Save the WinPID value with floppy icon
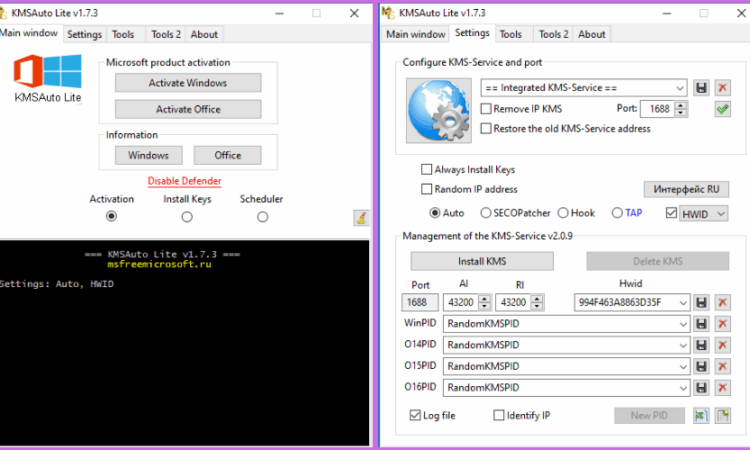 click(701, 324)
